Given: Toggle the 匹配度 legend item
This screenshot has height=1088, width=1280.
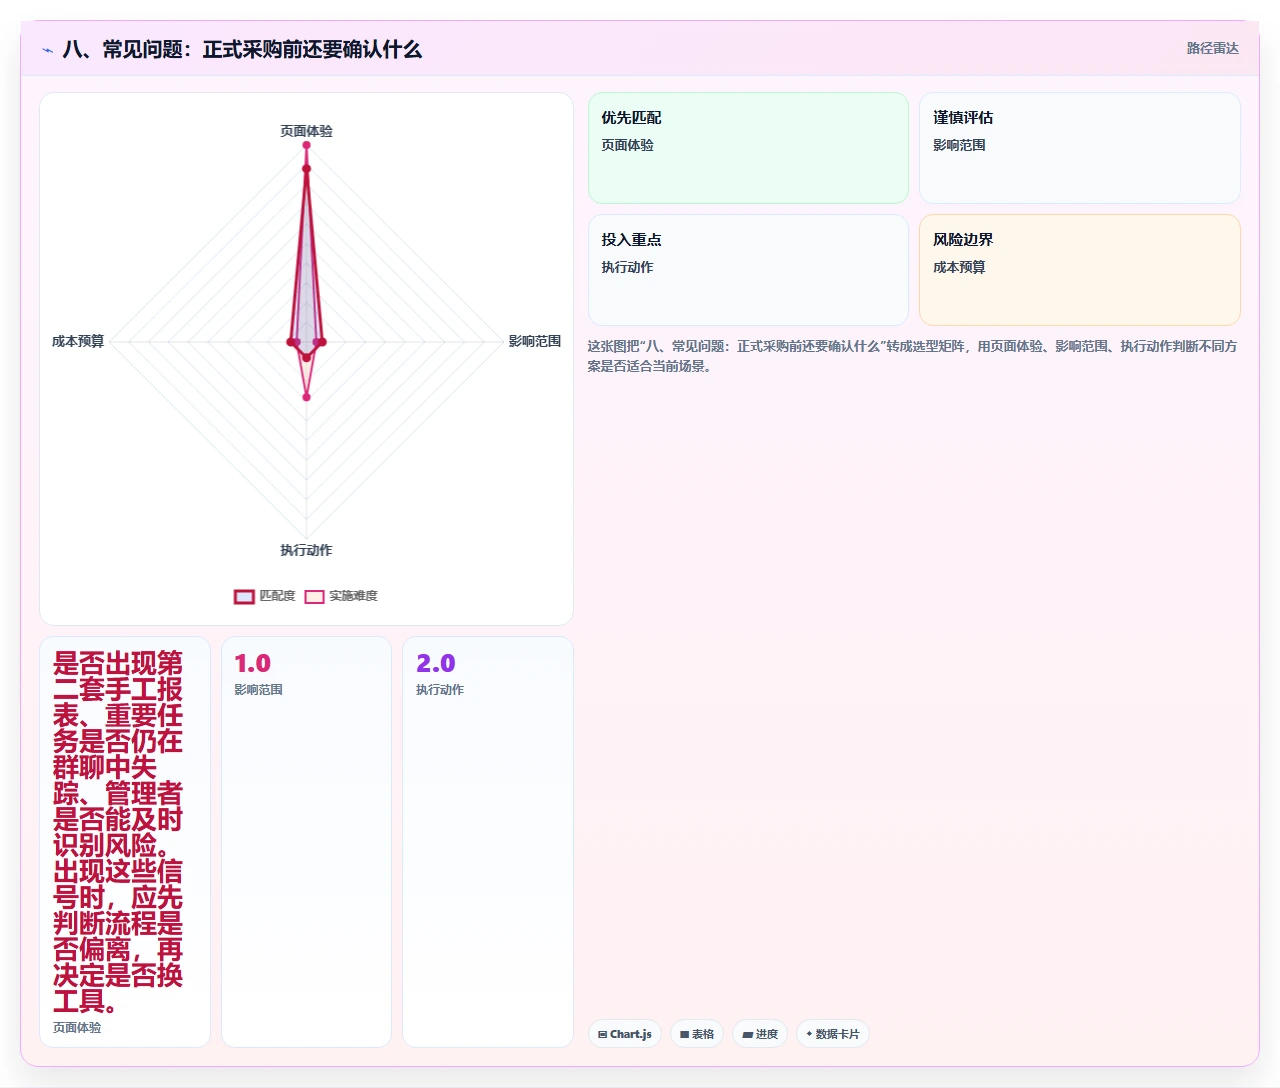Looking at the screenshot, I should 265,596.
